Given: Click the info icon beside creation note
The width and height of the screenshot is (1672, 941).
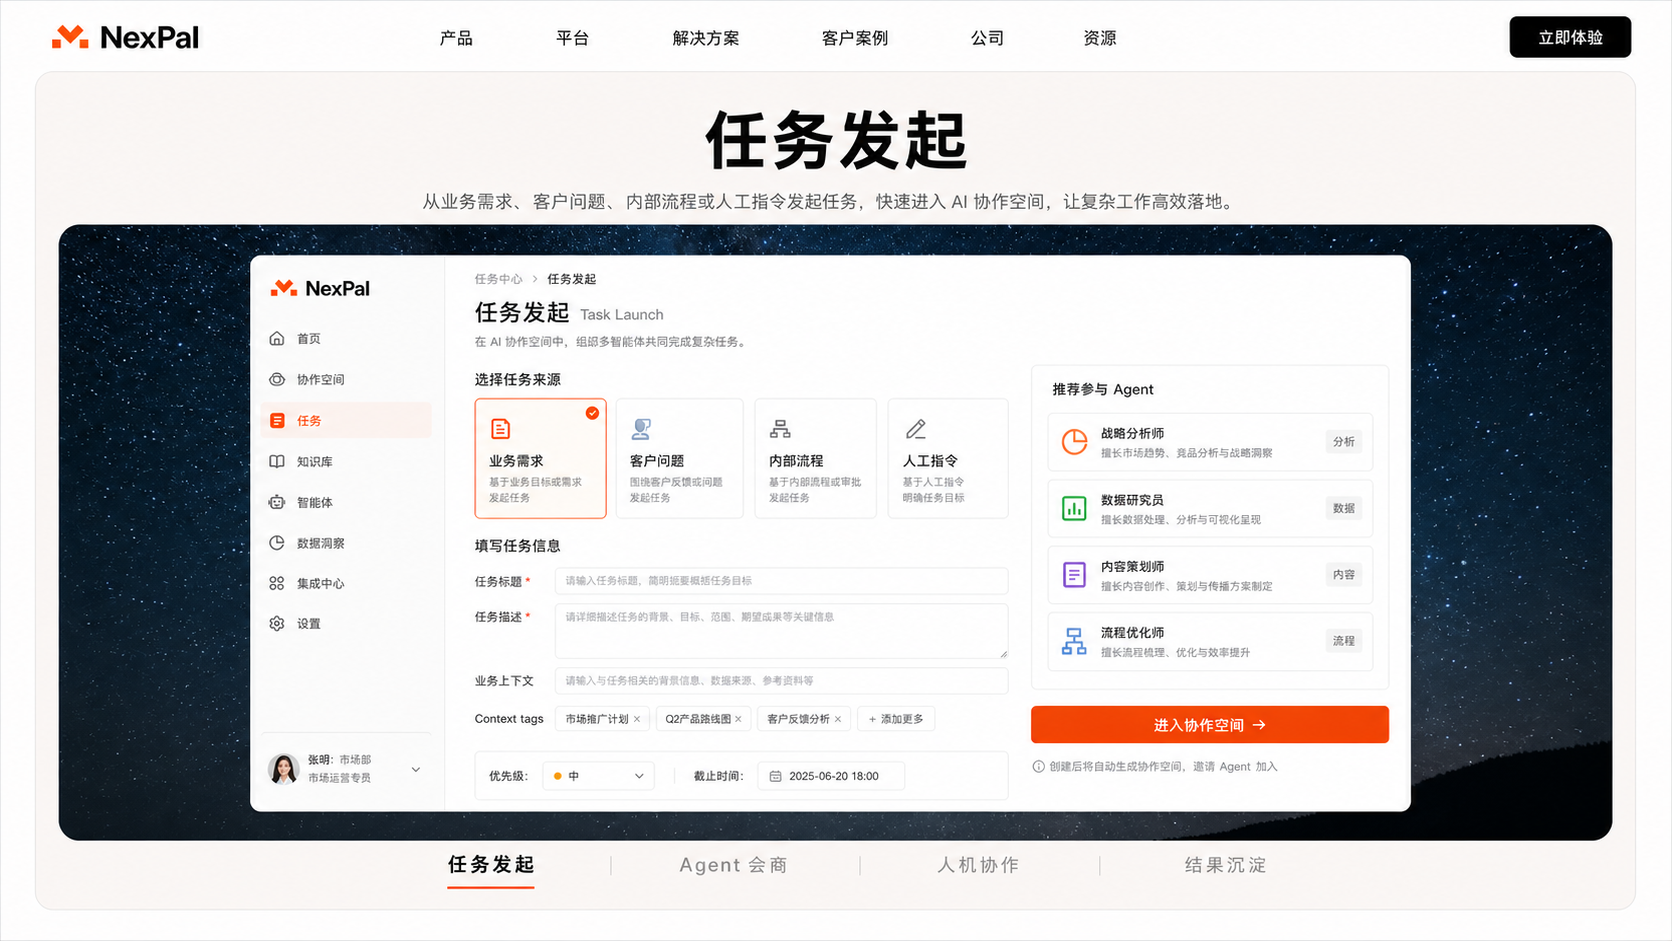Looking at the screenshot, I should coord(1038,767).
